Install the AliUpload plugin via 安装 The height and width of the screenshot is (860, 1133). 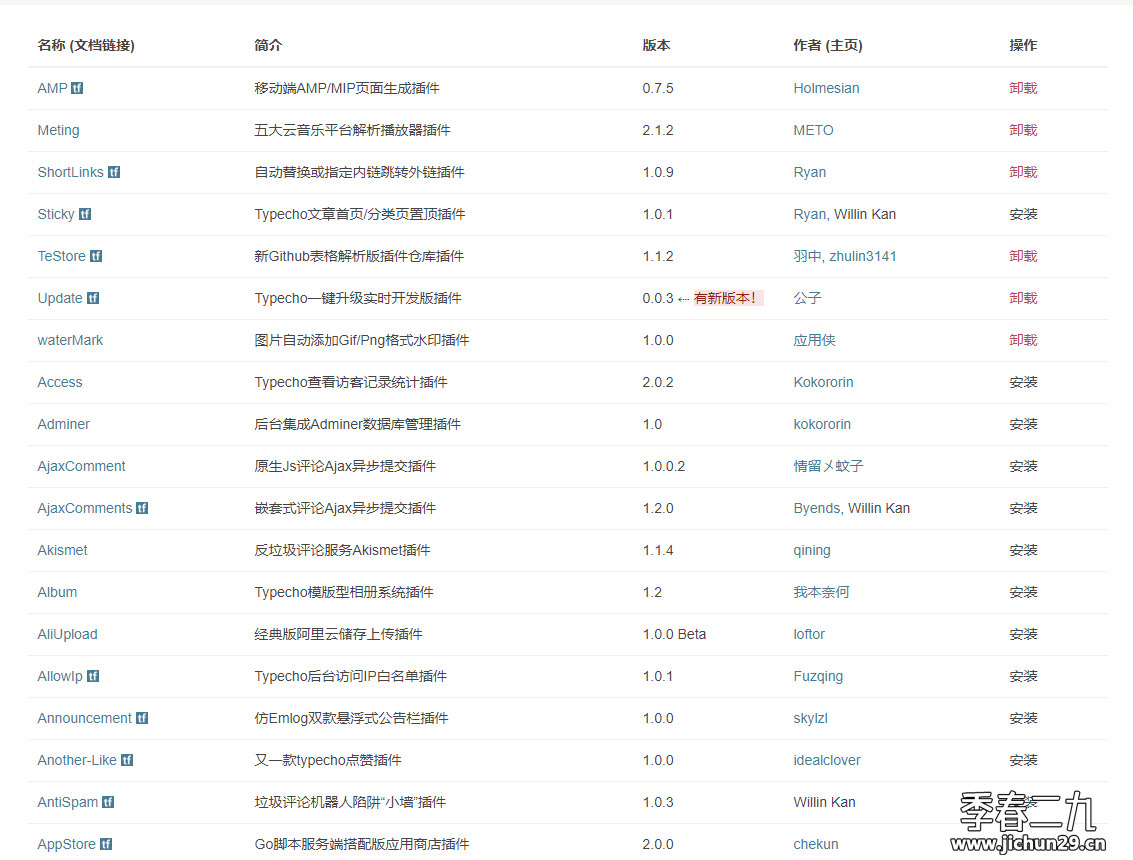coord(1023,634)
